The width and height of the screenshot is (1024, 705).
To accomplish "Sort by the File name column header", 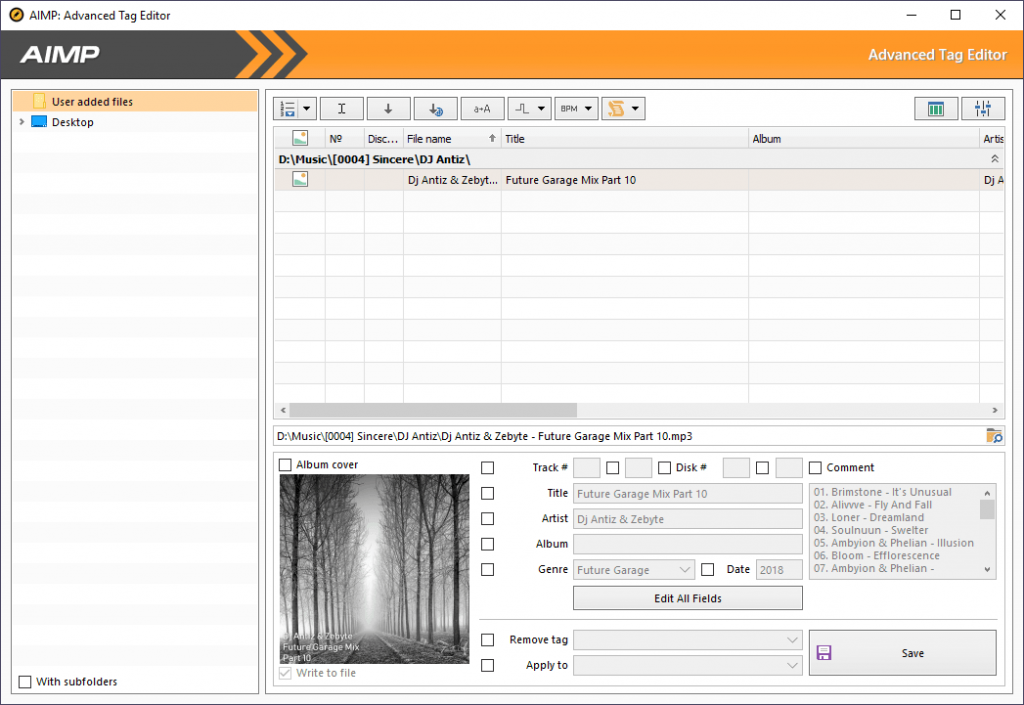I will pos(432,138).
